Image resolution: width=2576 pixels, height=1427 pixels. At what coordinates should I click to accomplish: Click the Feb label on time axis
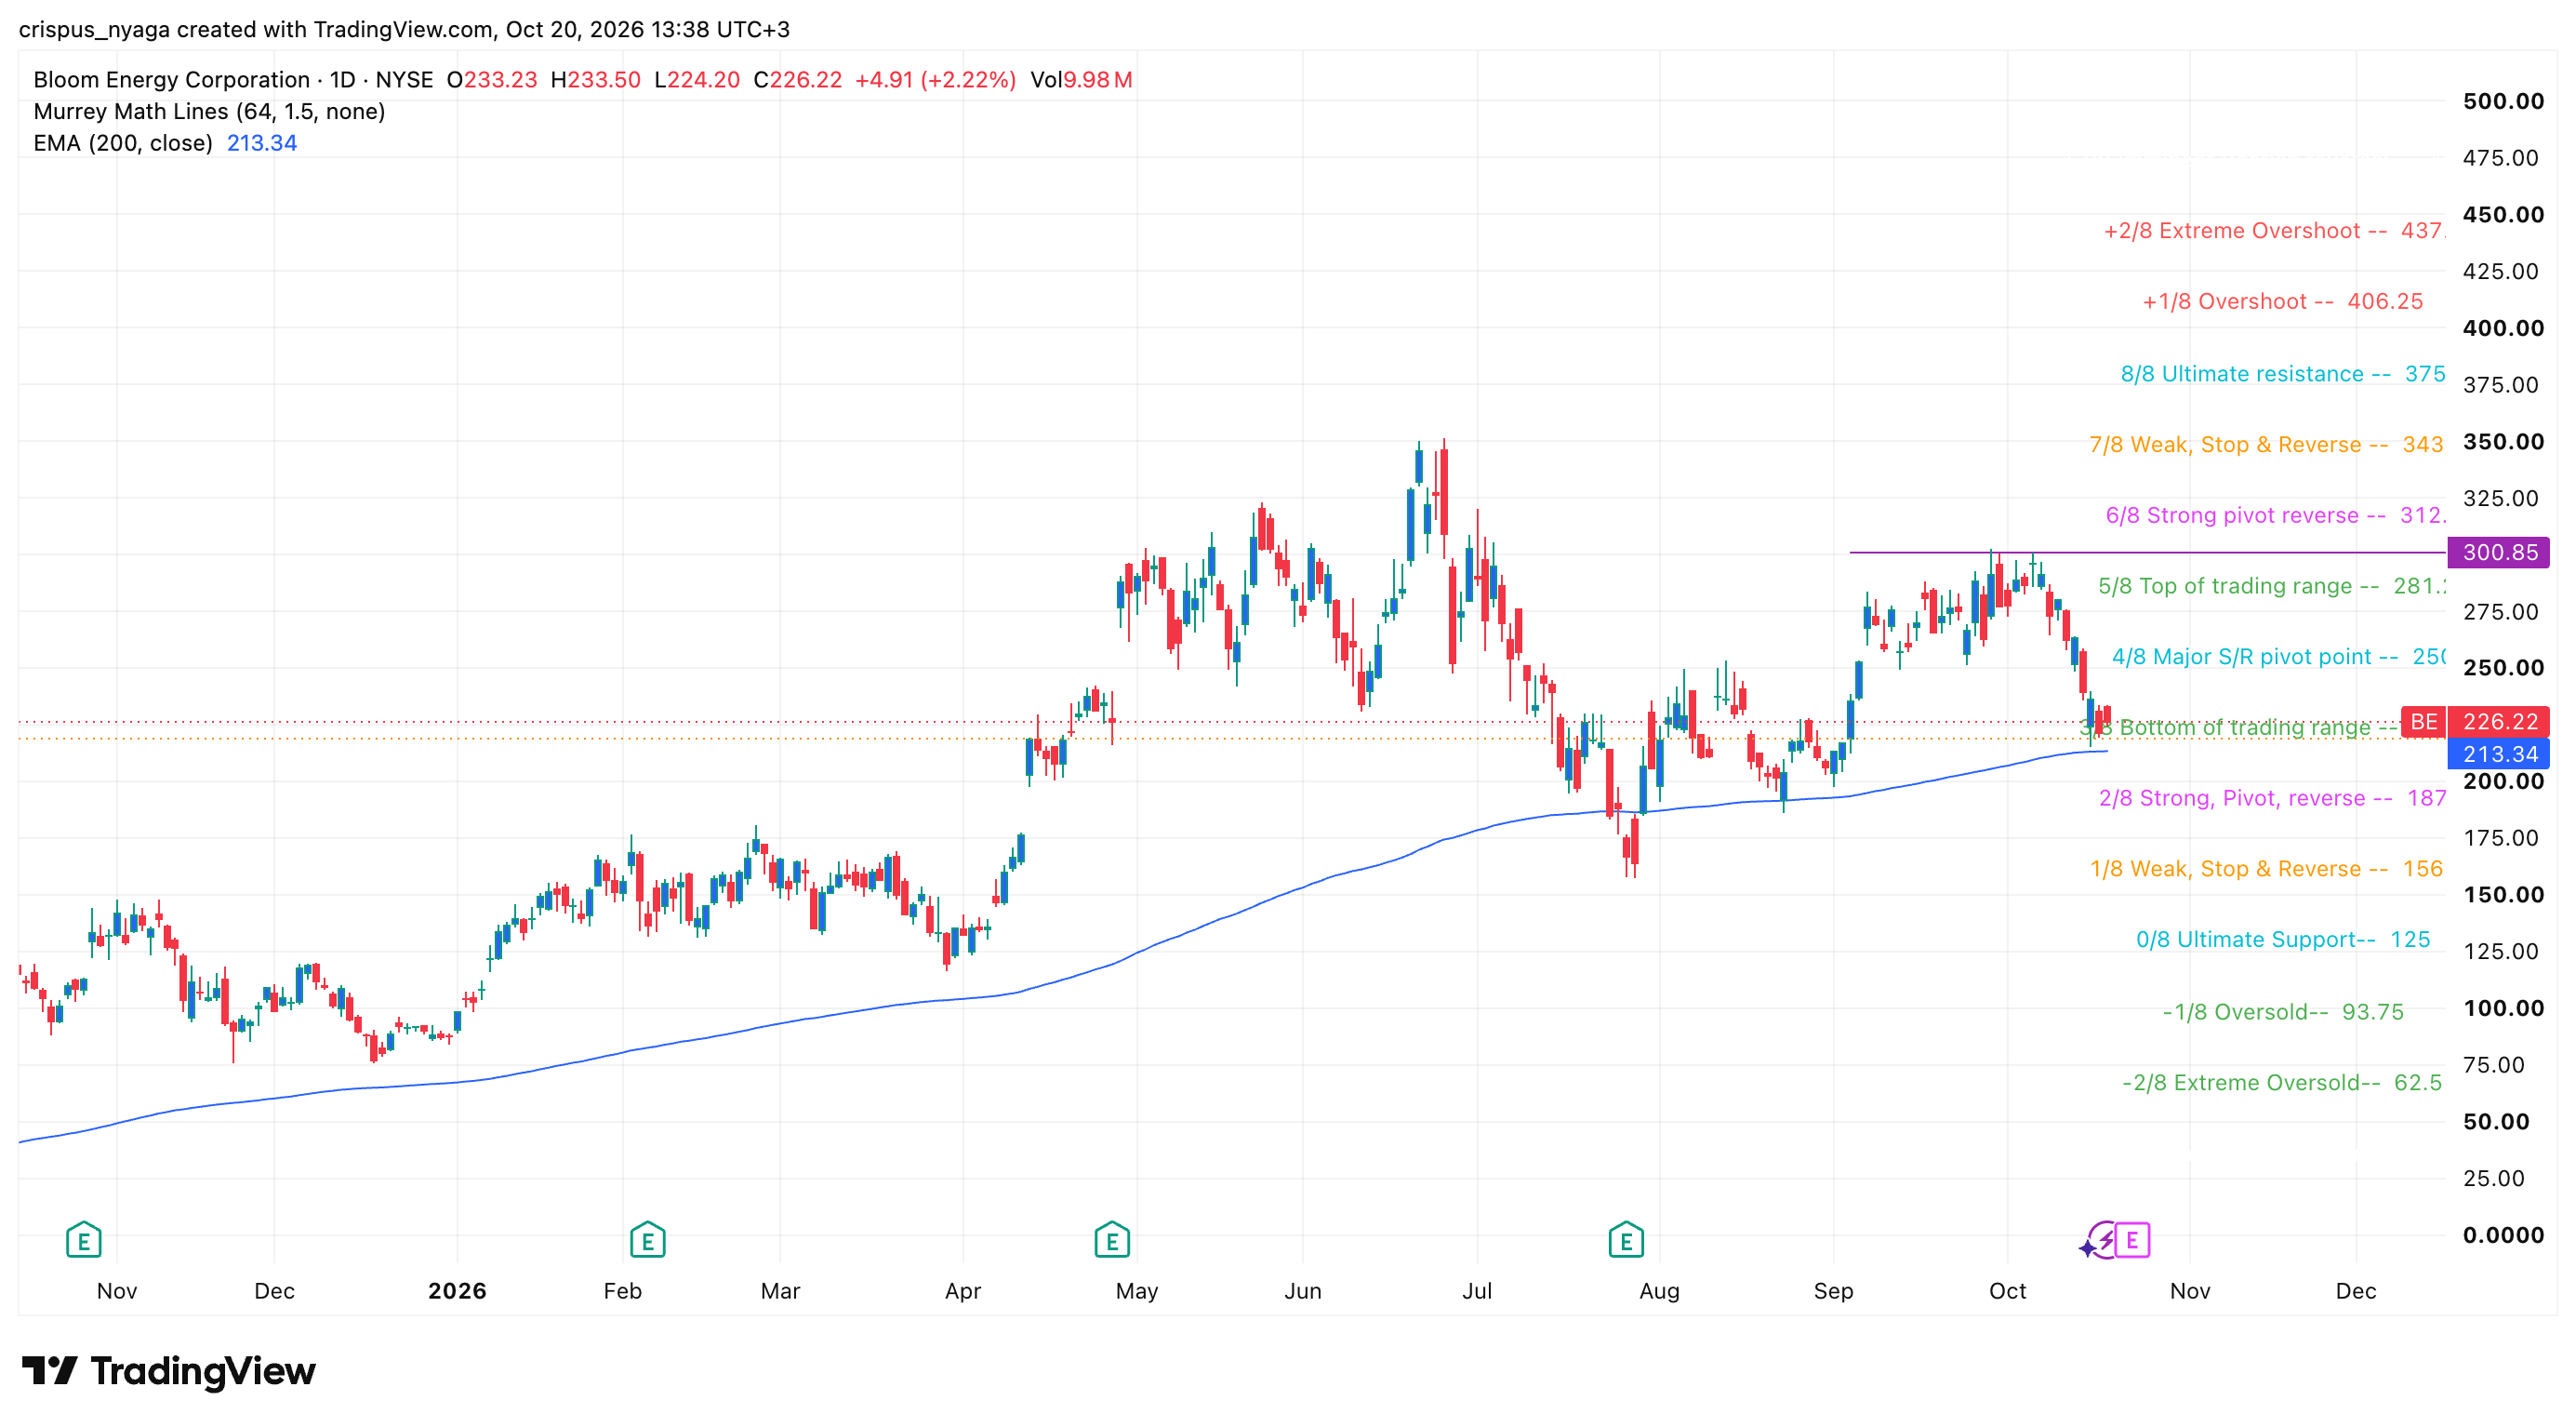(622, 1291)
